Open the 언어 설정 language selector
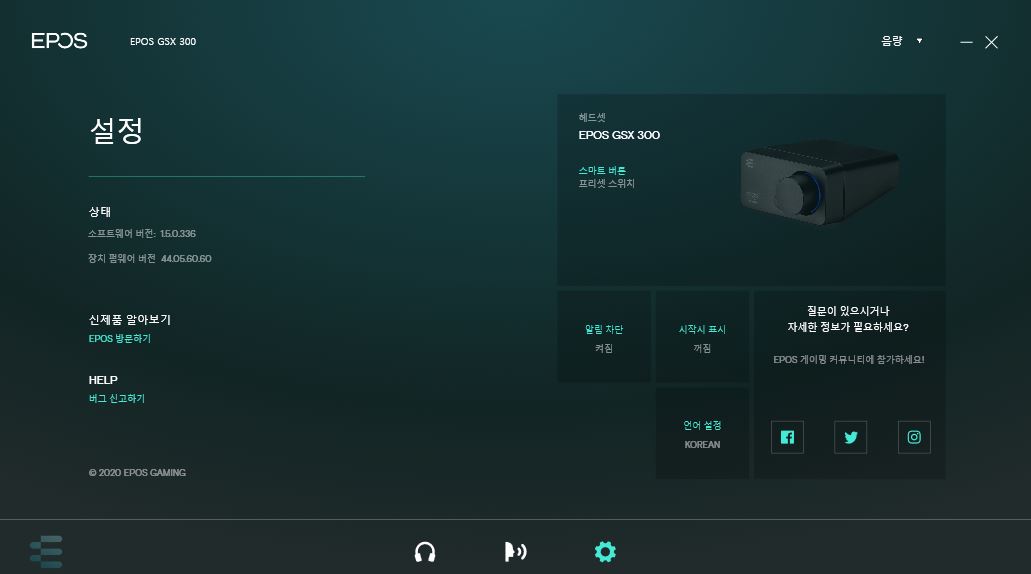This screenshot has height=574, width=1031. coord(702,434)
